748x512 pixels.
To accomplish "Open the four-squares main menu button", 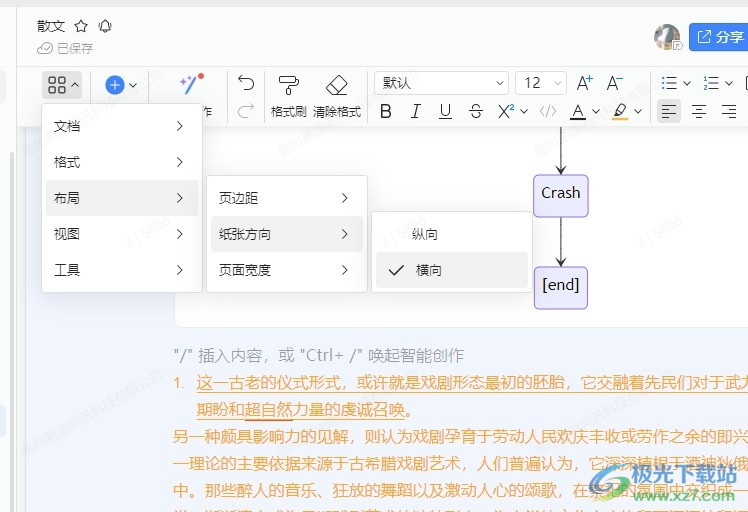I will click(x=62, y=85).
